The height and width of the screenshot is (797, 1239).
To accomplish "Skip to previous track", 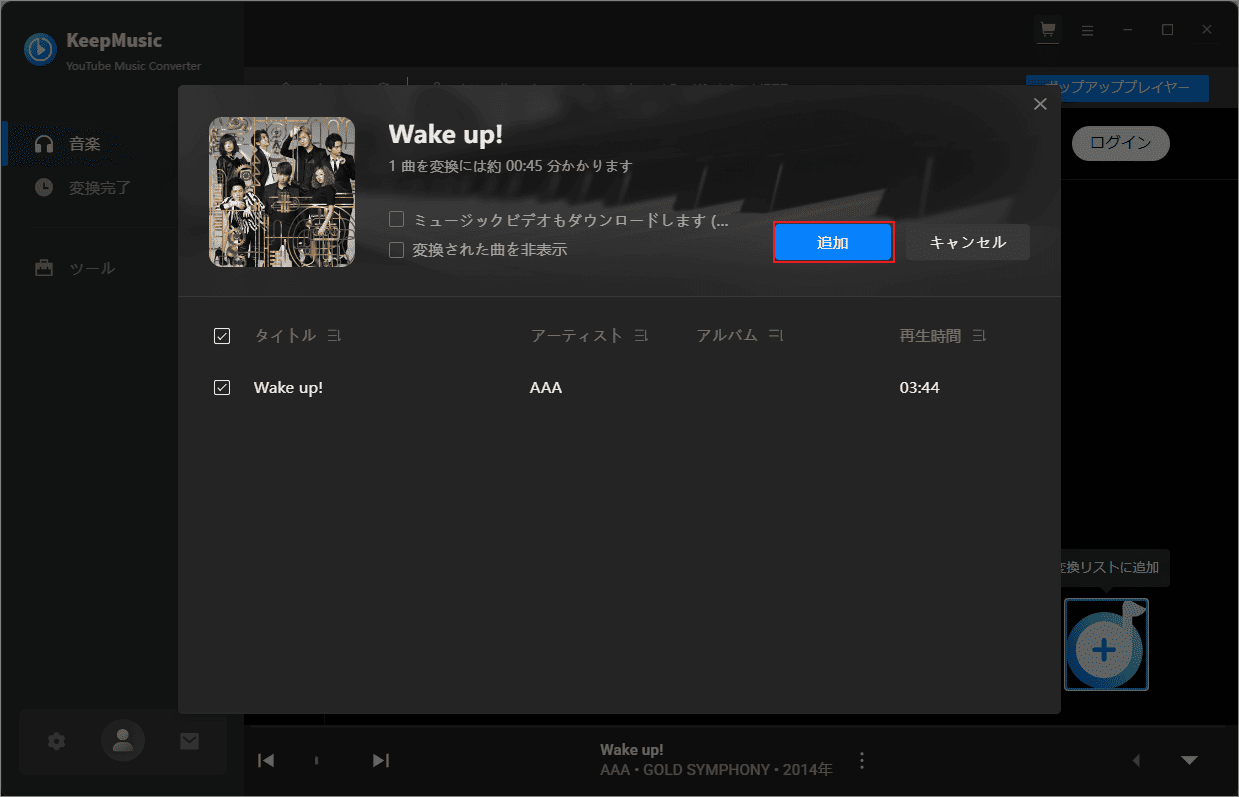I will point(266,761).
